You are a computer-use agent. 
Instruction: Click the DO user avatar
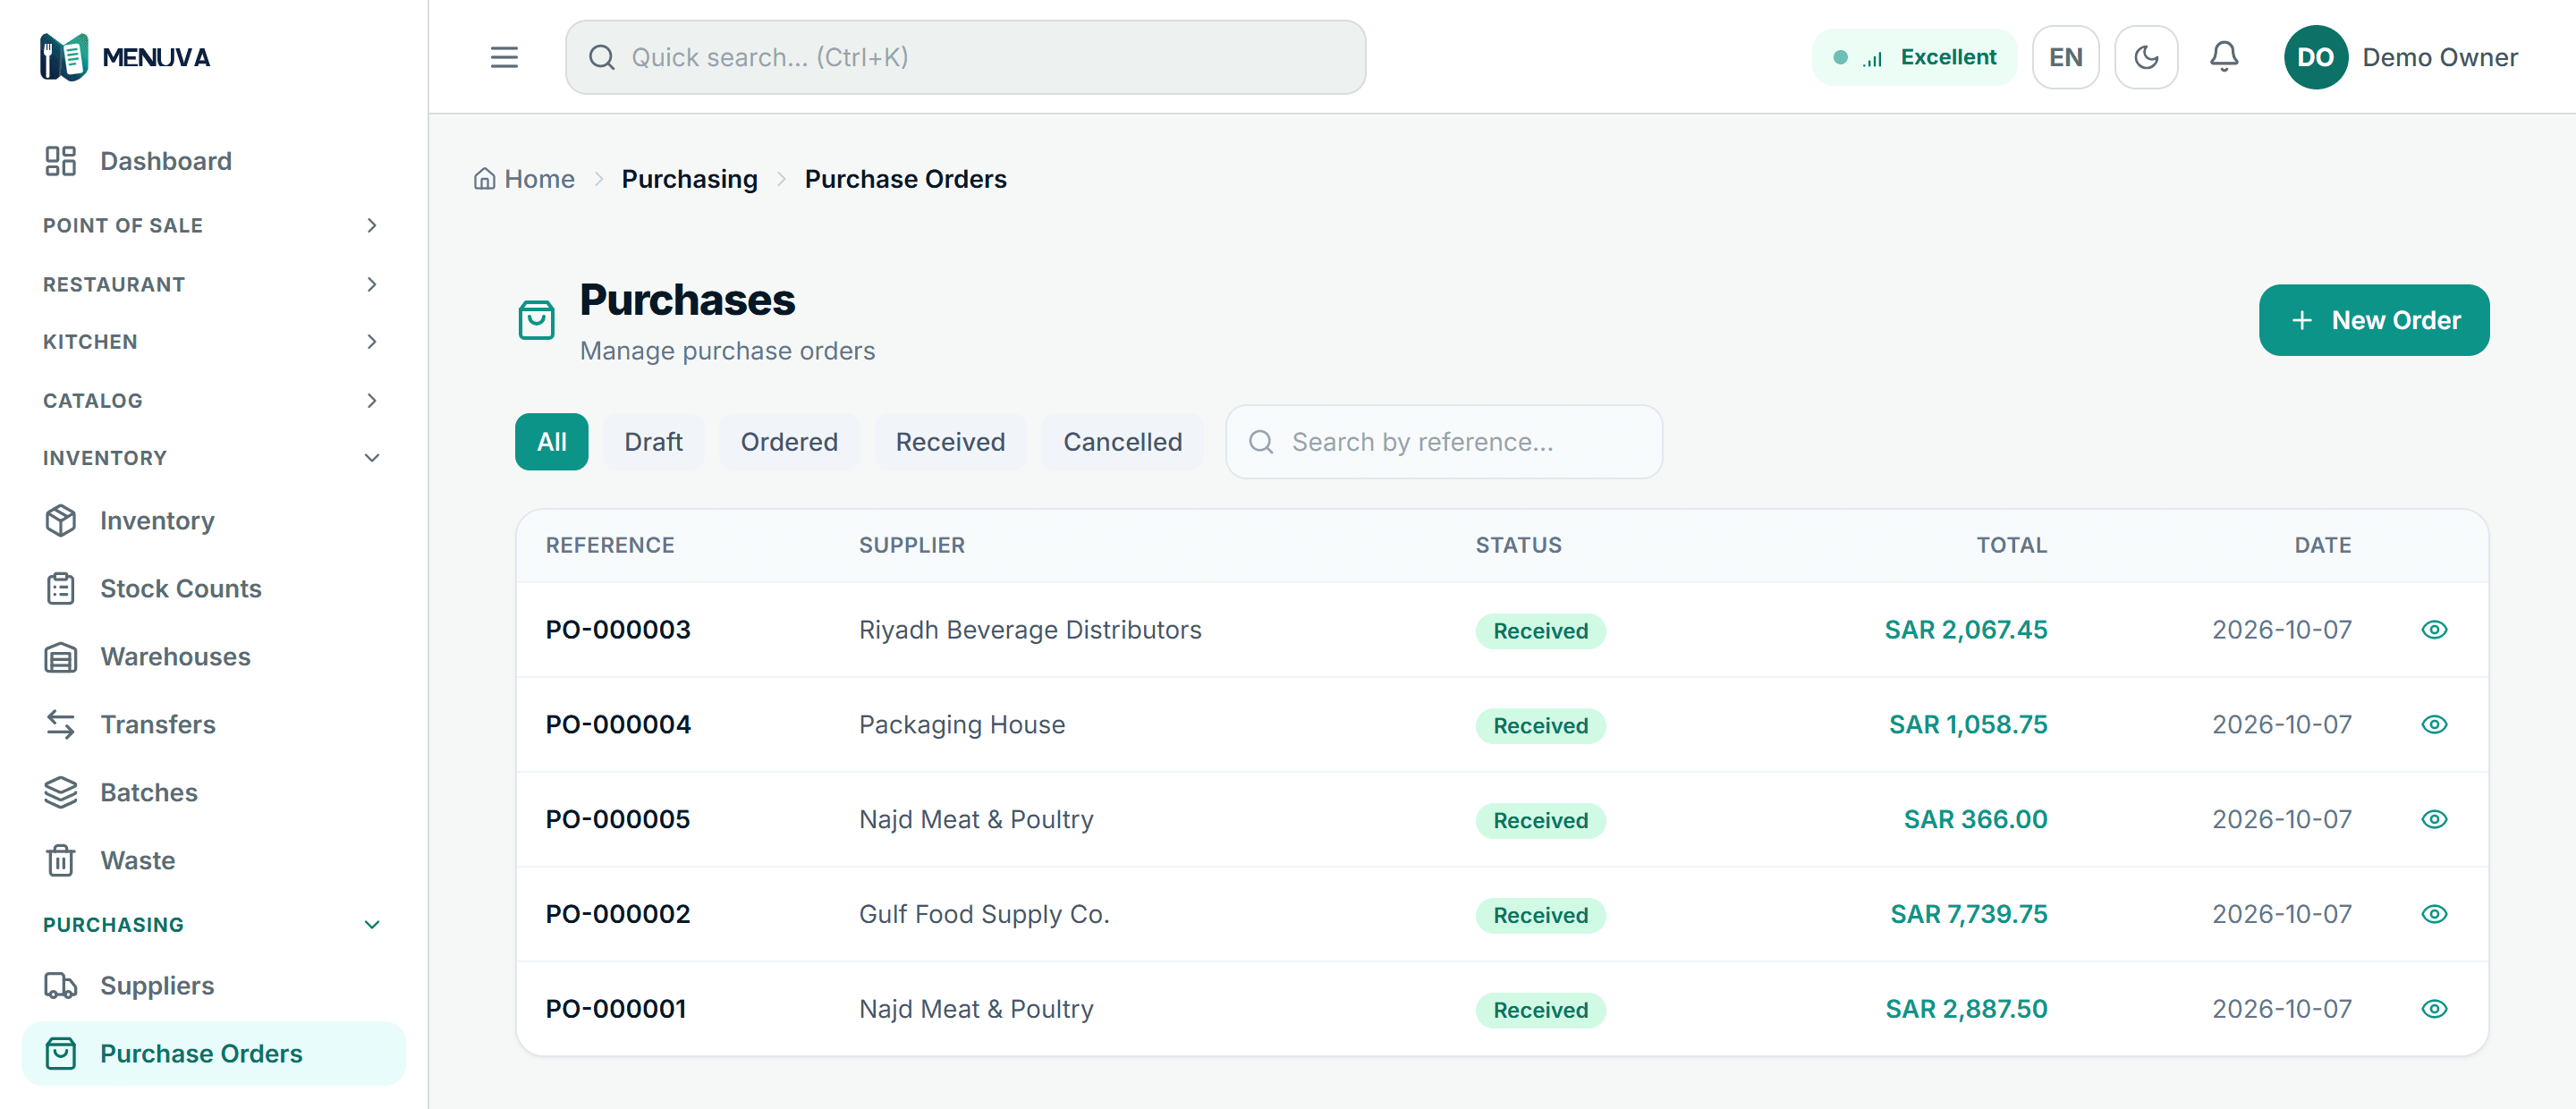[x=2315, y=57]
